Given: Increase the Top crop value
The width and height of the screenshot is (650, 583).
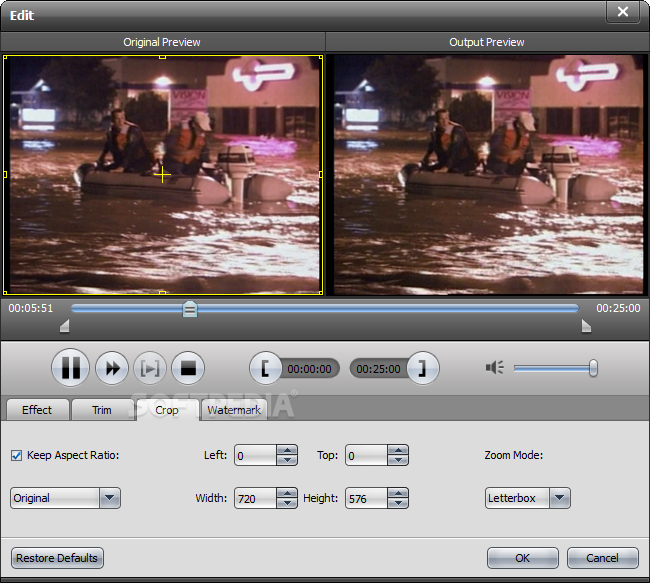Looking at the screenshot, I should [x=398, y=450].
